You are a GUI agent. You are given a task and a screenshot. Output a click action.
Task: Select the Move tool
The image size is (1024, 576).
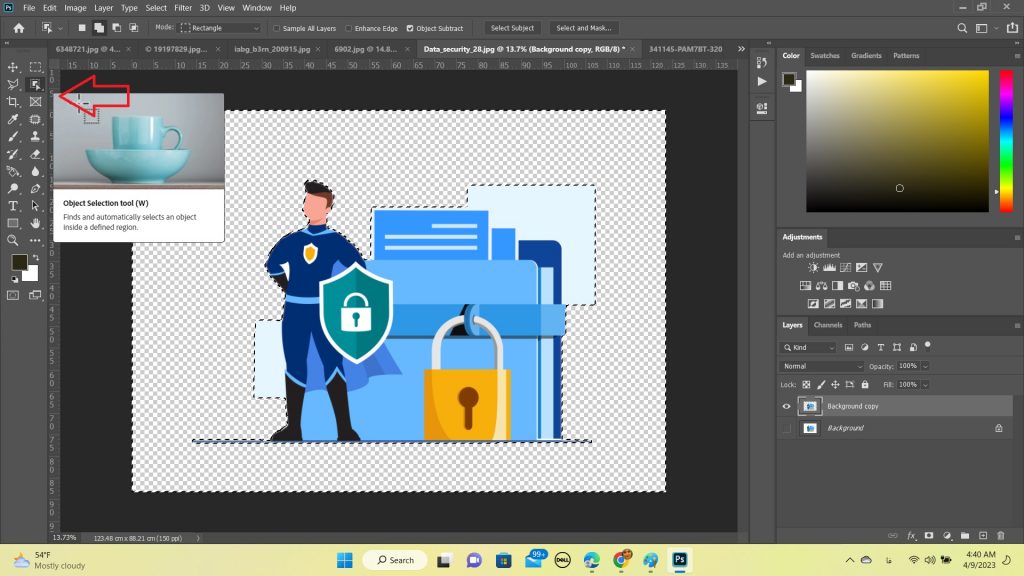click(x=13, y=67)
